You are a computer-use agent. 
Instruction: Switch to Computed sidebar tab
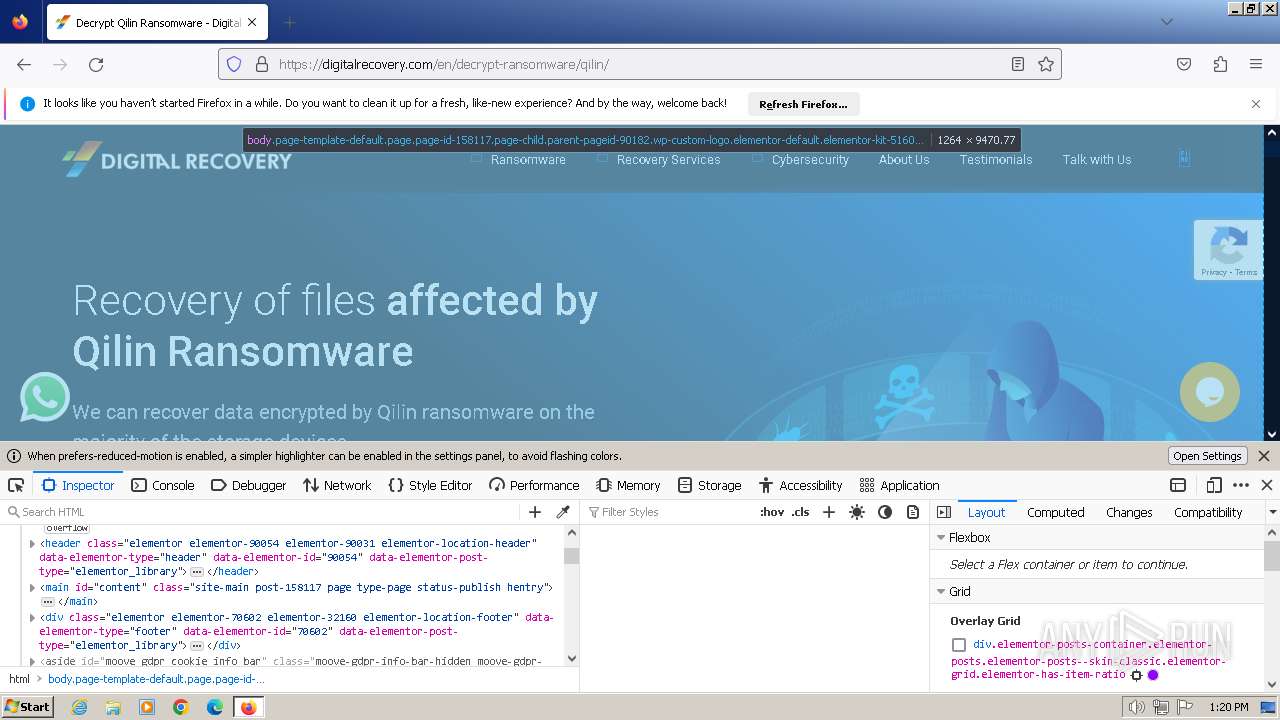[x=1055, y=512]
